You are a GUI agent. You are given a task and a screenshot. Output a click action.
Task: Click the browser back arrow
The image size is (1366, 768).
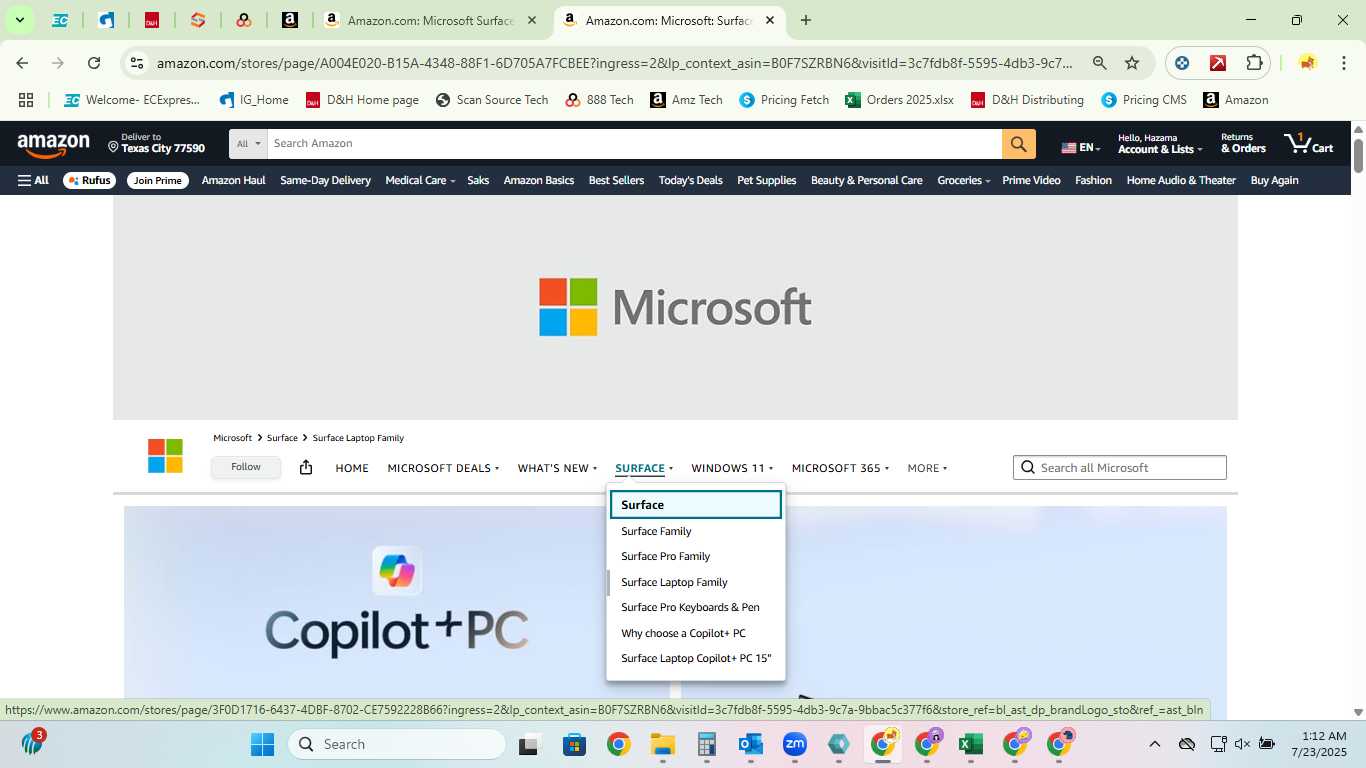coord(22,63)
